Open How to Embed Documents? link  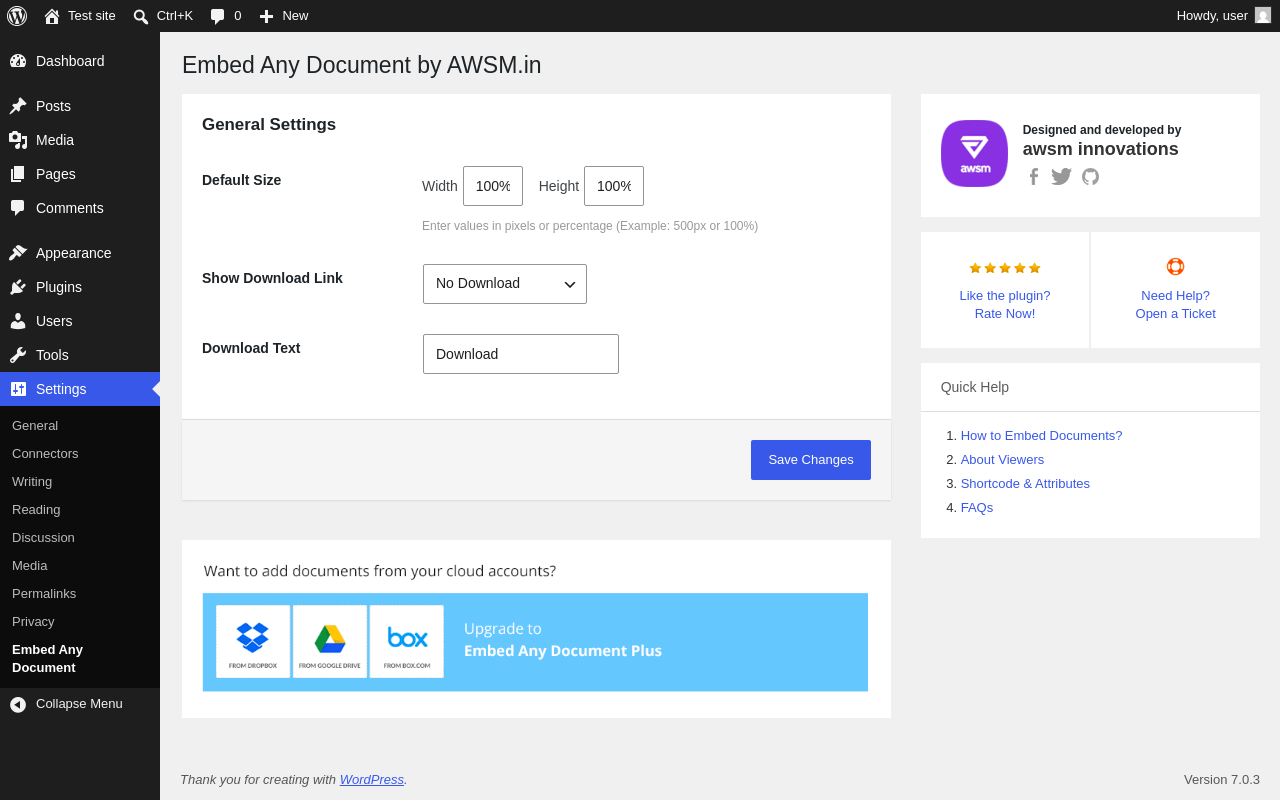coord(1041,436)
